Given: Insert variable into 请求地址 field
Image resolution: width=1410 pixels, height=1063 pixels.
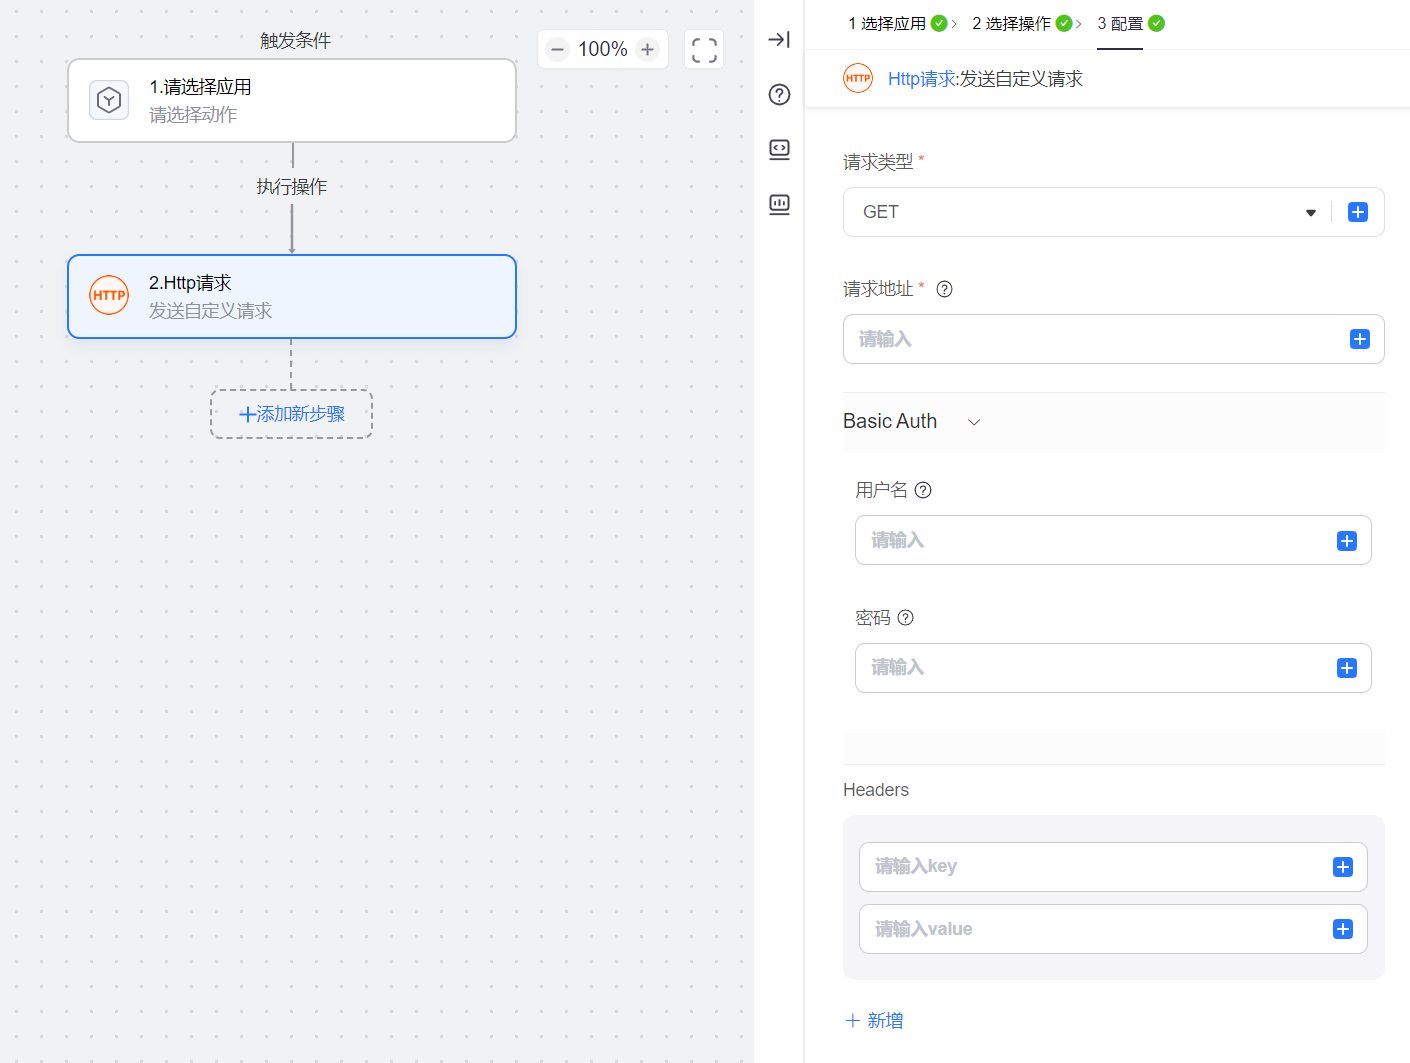Looking at the screenshot, I should pyautogui.click(x=1360, y=339).
